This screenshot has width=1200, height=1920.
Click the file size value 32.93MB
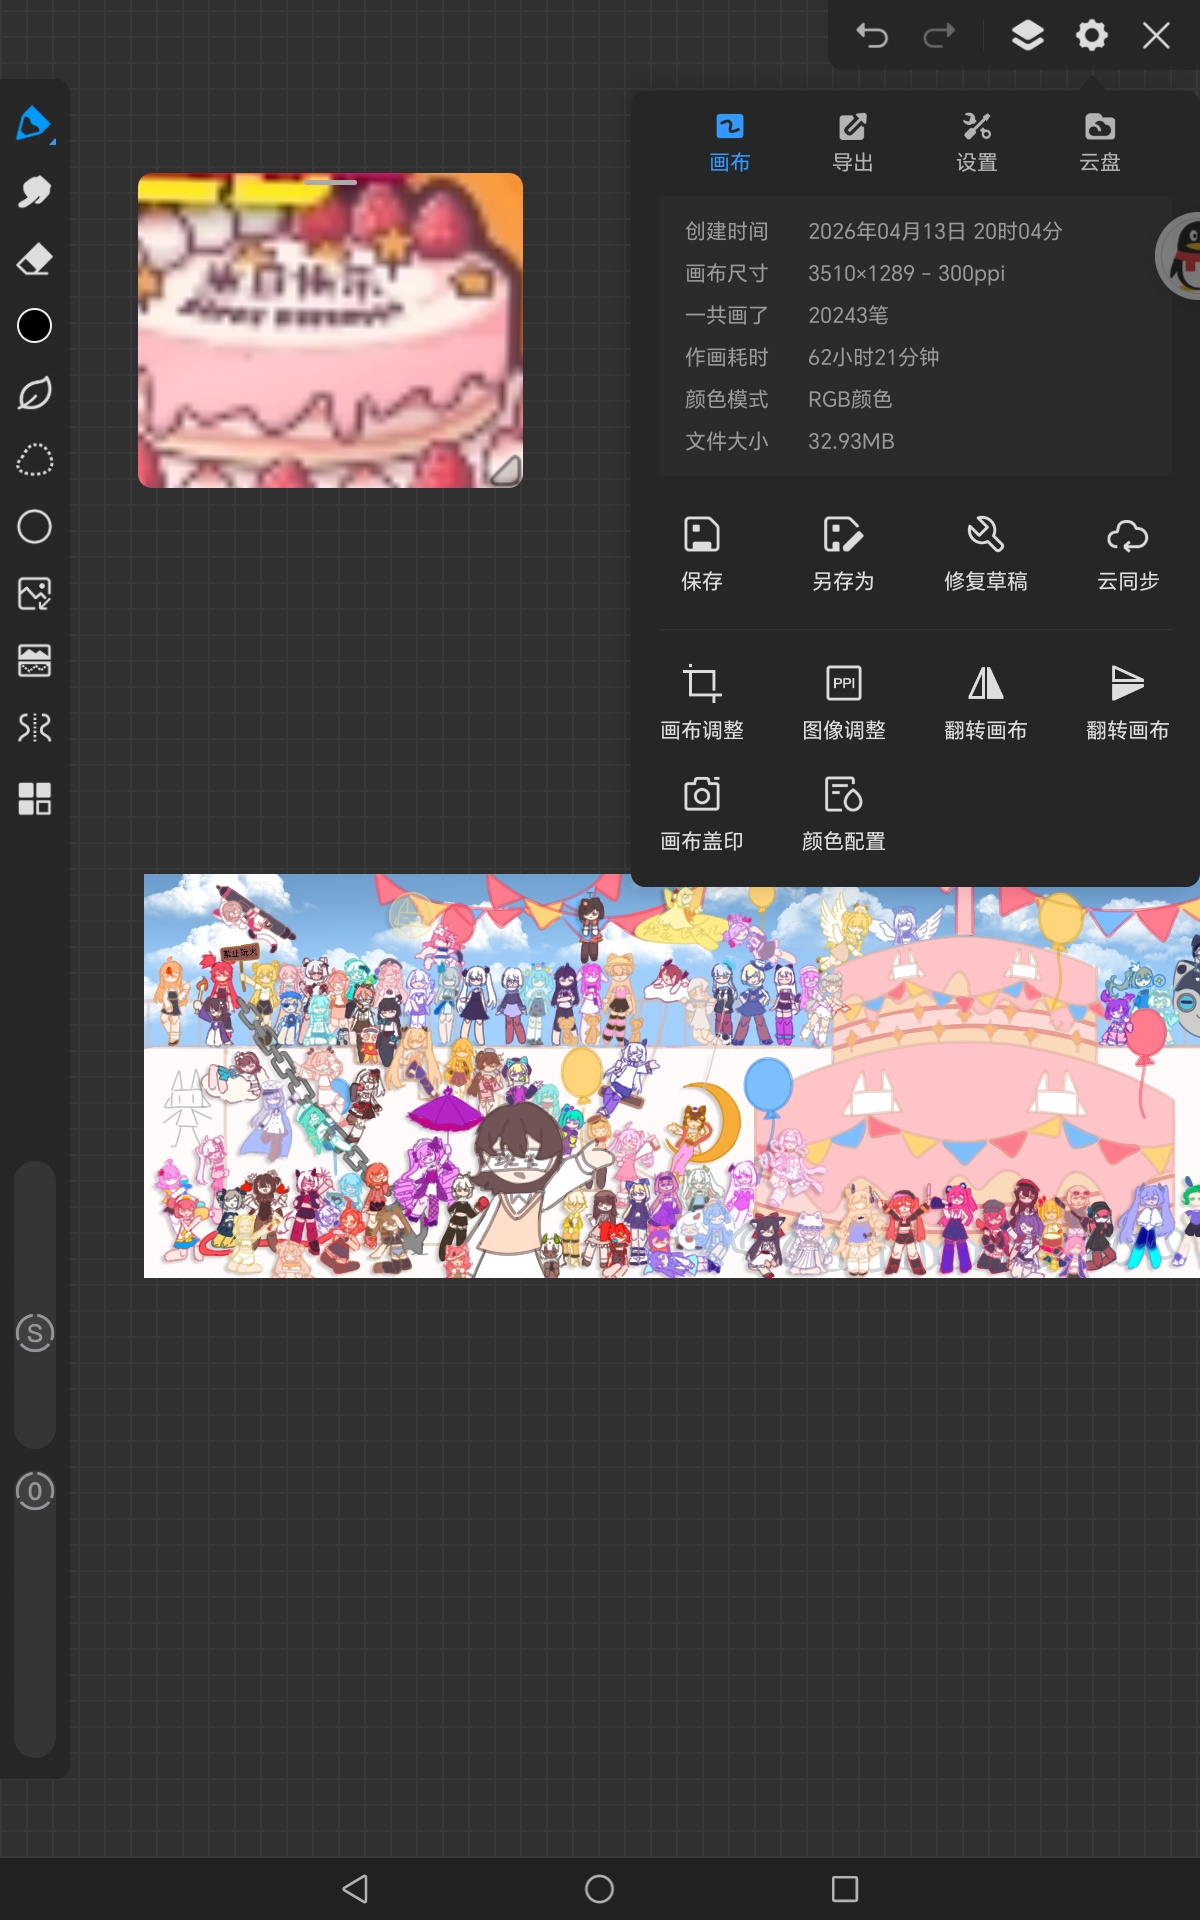851,441
